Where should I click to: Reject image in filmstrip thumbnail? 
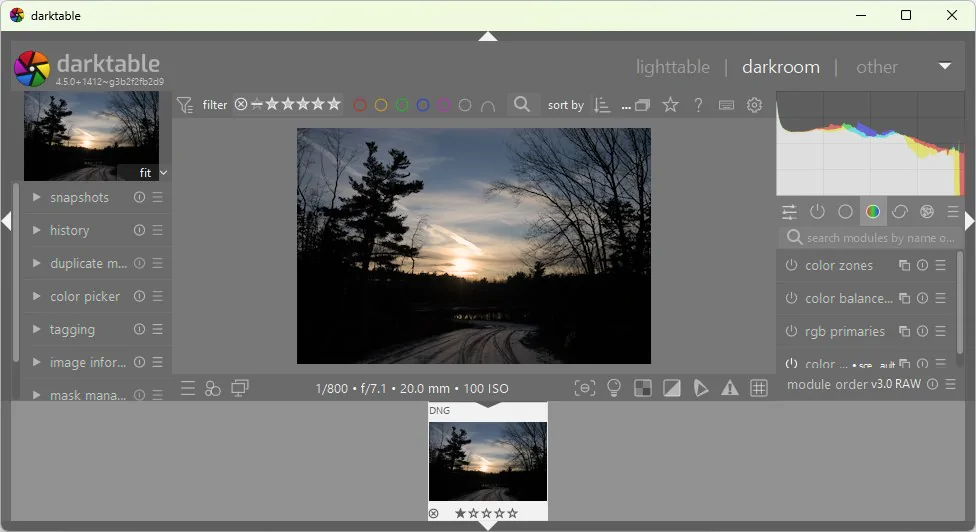click(x=434, y=513)
